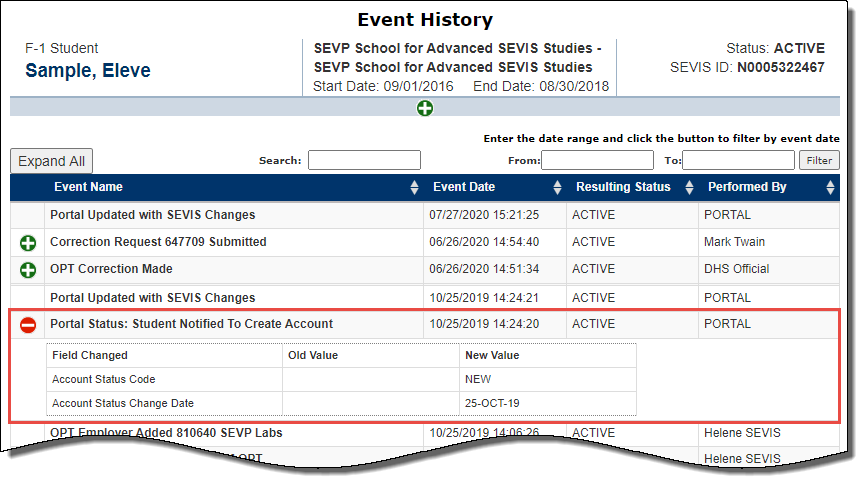Sort by Event Name column arrows

[414, 188]
